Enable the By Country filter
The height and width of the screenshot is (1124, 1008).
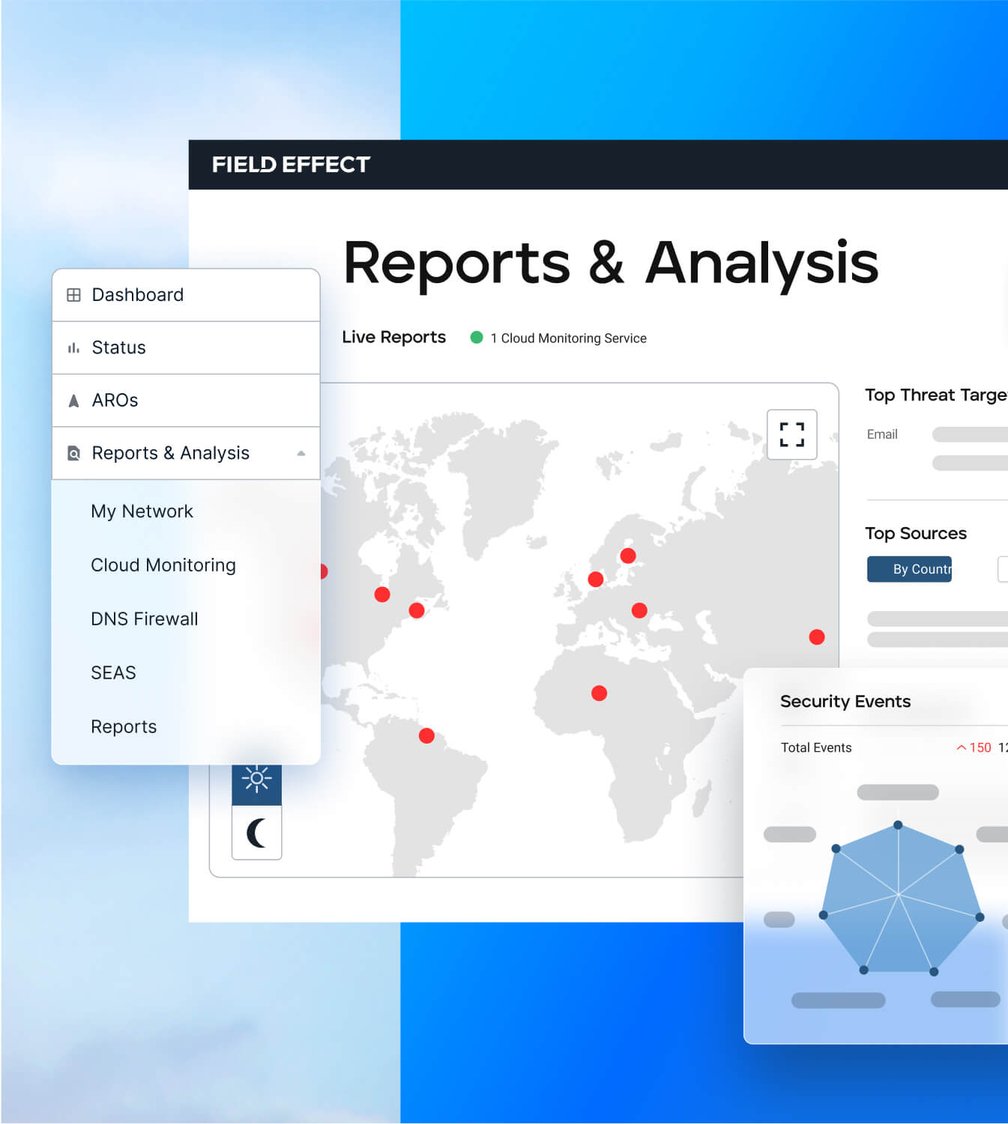point(909,569)
